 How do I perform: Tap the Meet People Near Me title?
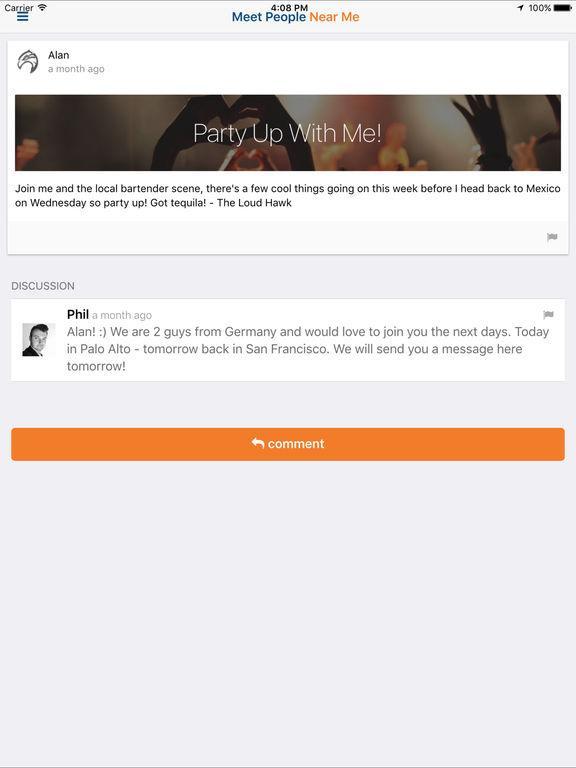pos(295,17)
